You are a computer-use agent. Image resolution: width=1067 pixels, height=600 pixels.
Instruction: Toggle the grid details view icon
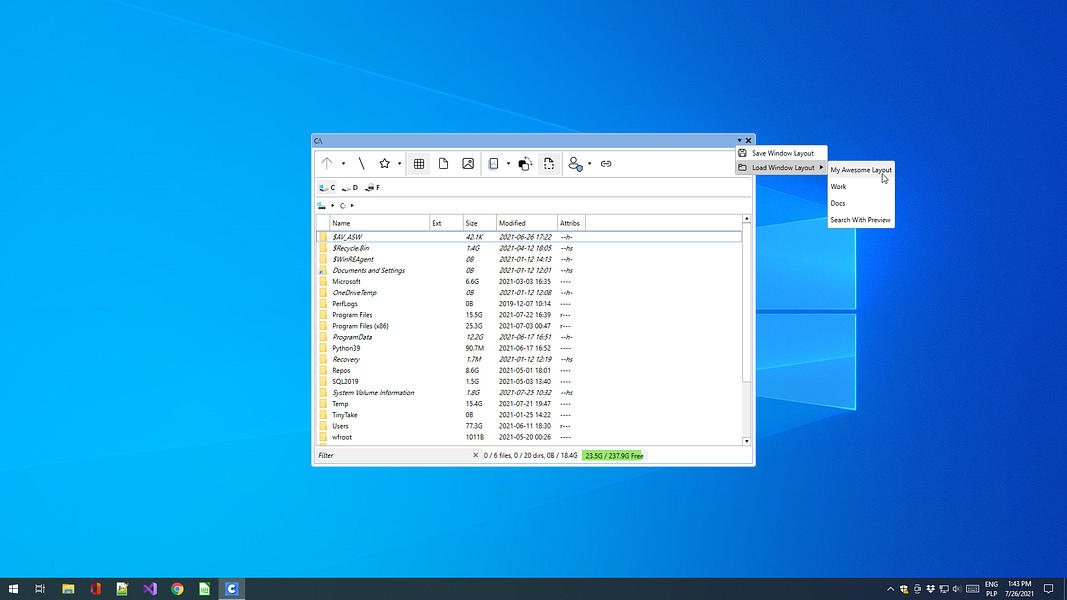[x=419, y=164]
